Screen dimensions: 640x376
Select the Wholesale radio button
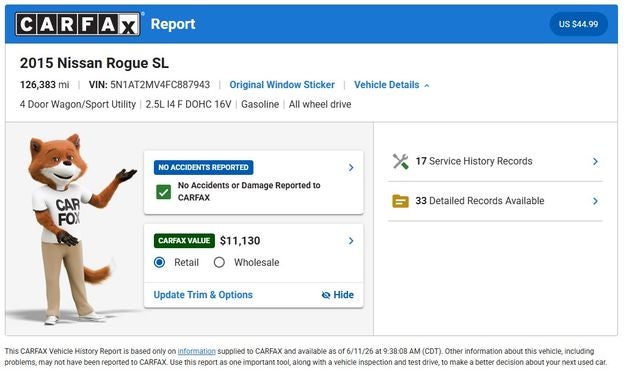coord(219,262)
